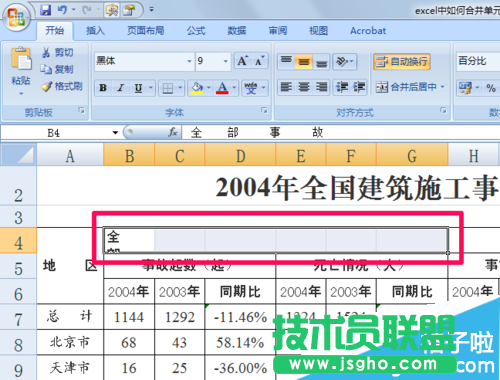500x380 pixels.
Task: Align text right
Action: coord(321,87)
